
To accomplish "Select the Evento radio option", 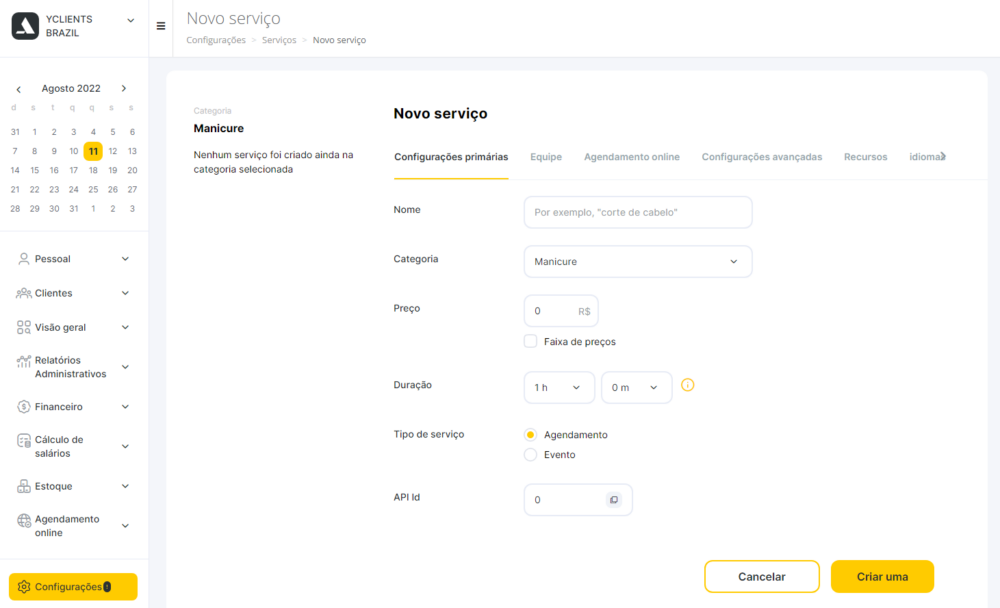I will (x=530, y=454).
